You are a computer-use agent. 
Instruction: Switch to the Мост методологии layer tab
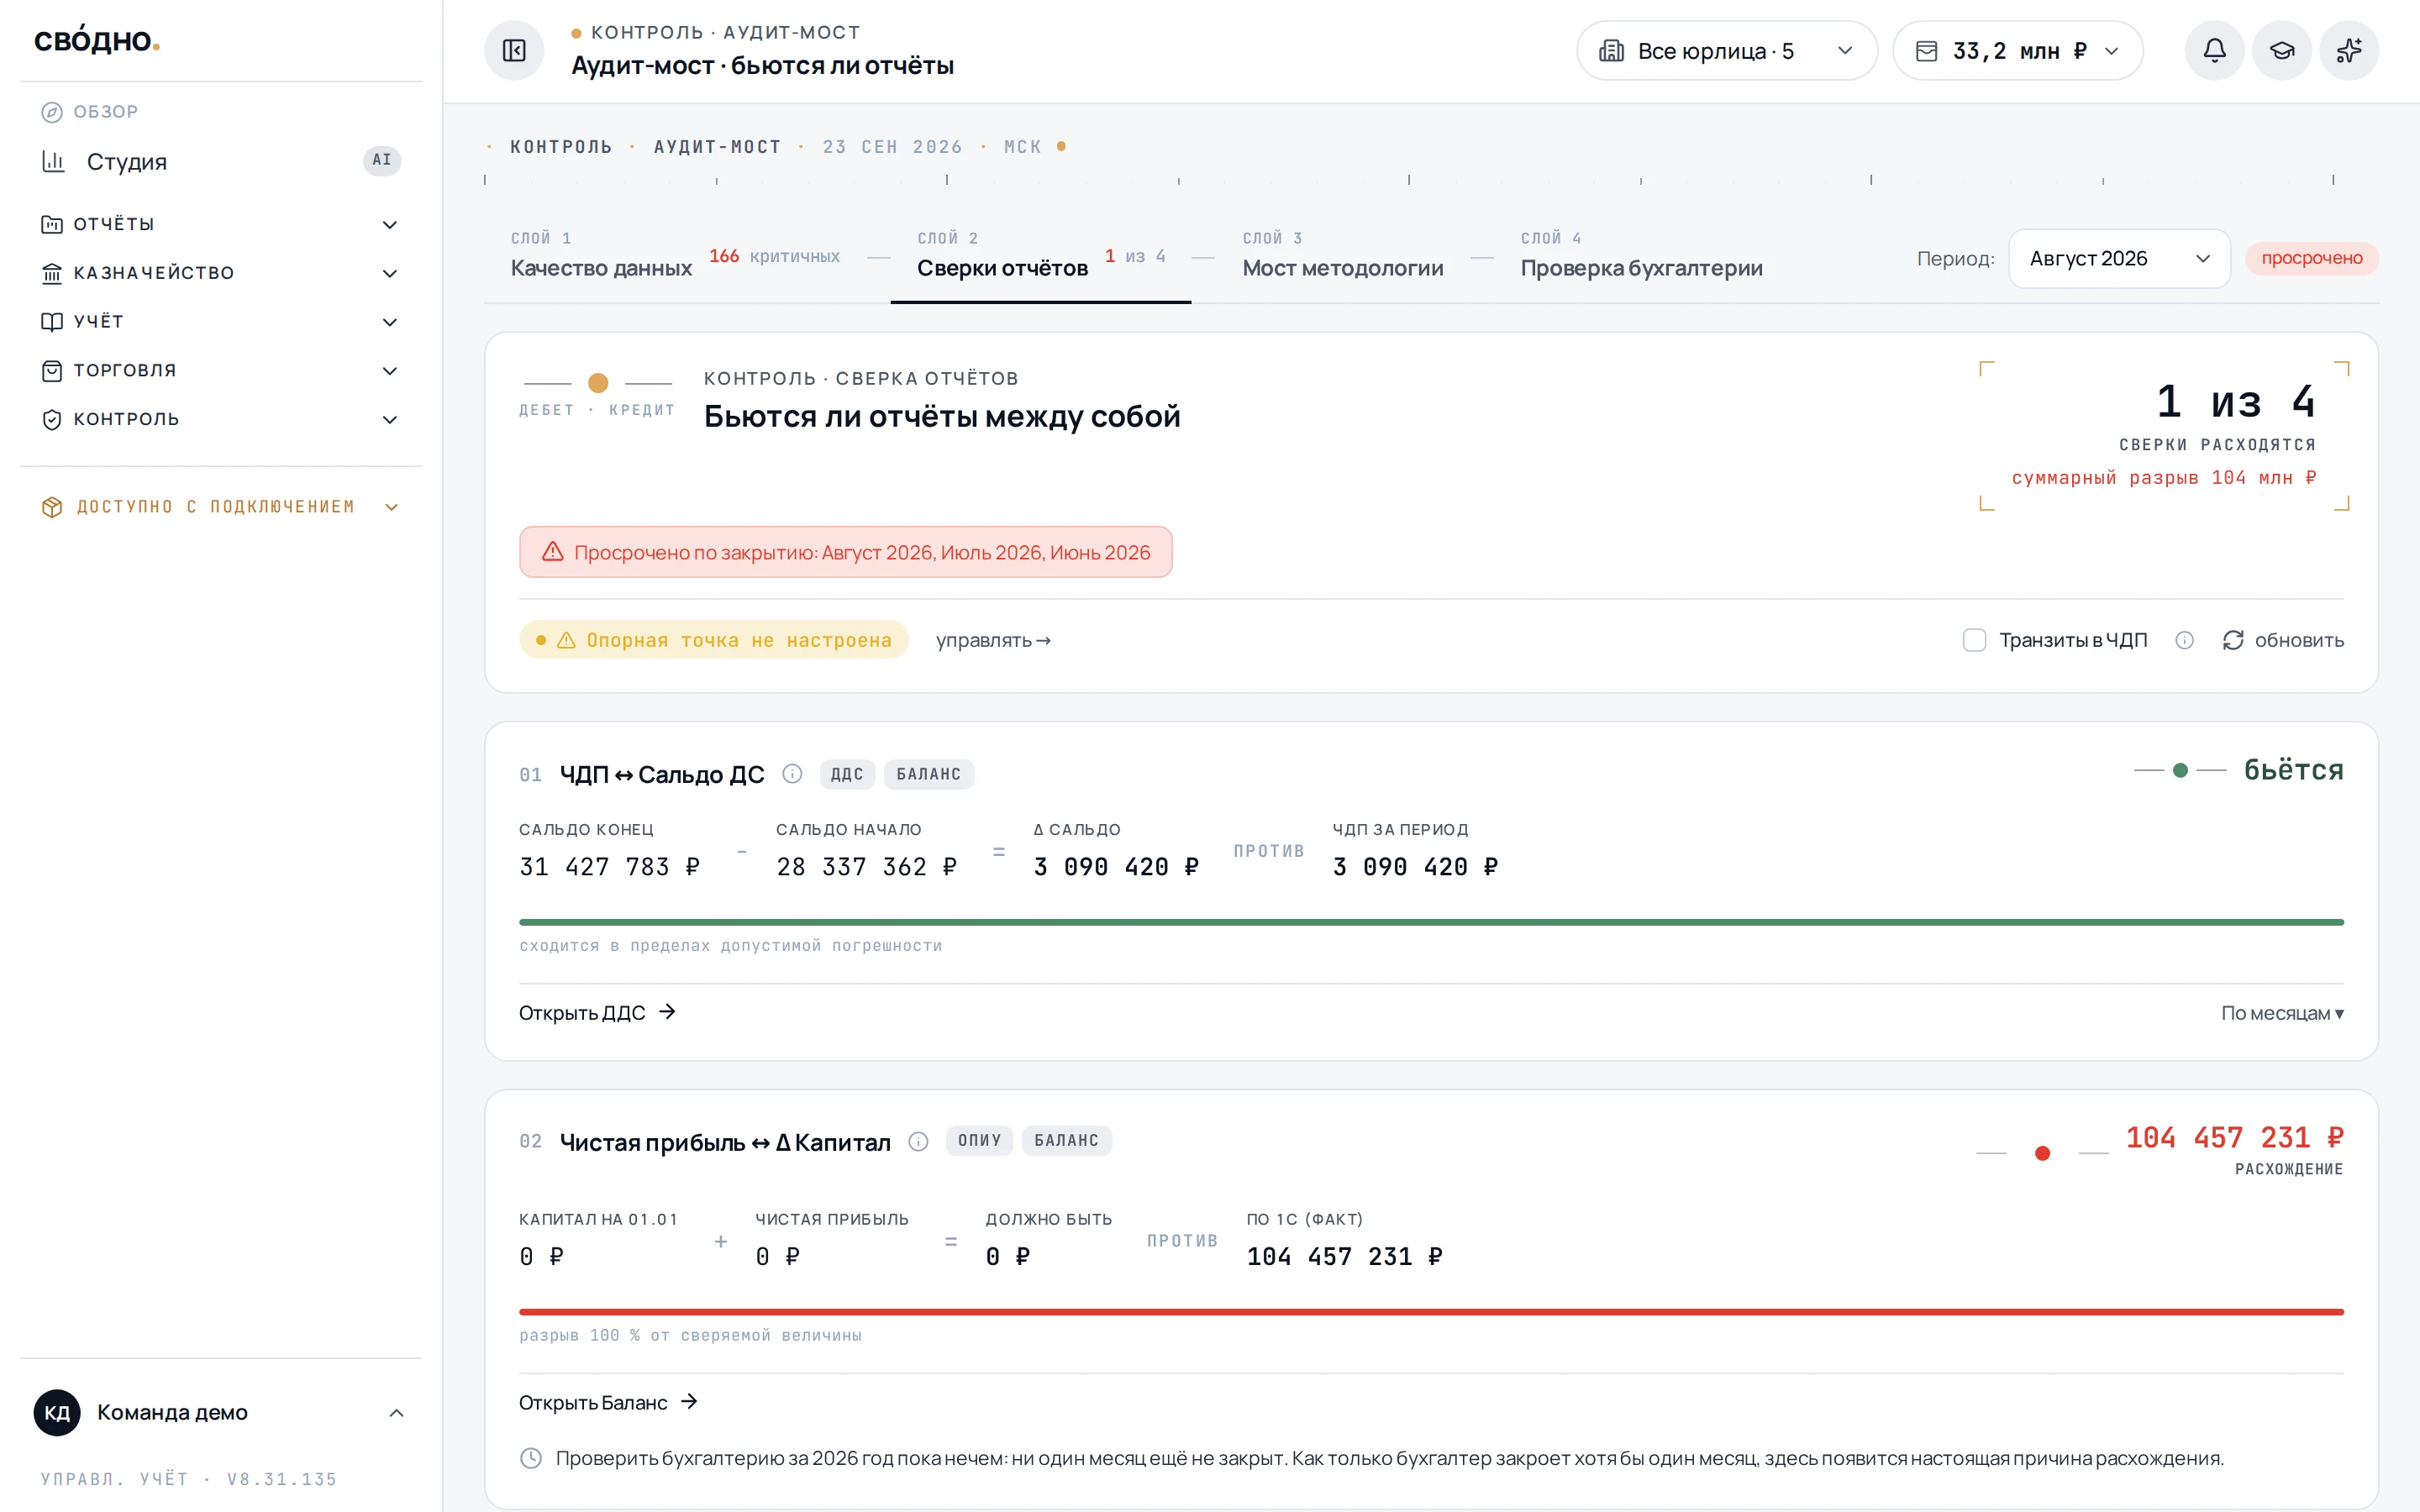[x=1342, y=256]
